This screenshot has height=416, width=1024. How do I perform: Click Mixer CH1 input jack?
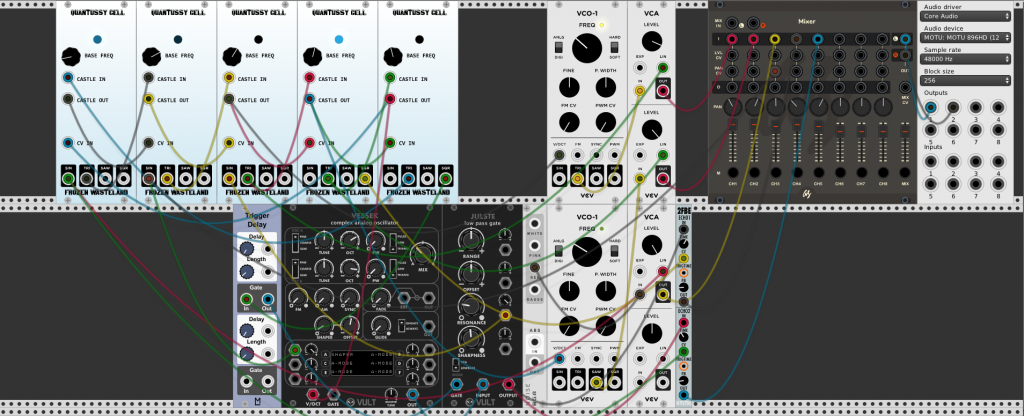[x=732, y=39]
